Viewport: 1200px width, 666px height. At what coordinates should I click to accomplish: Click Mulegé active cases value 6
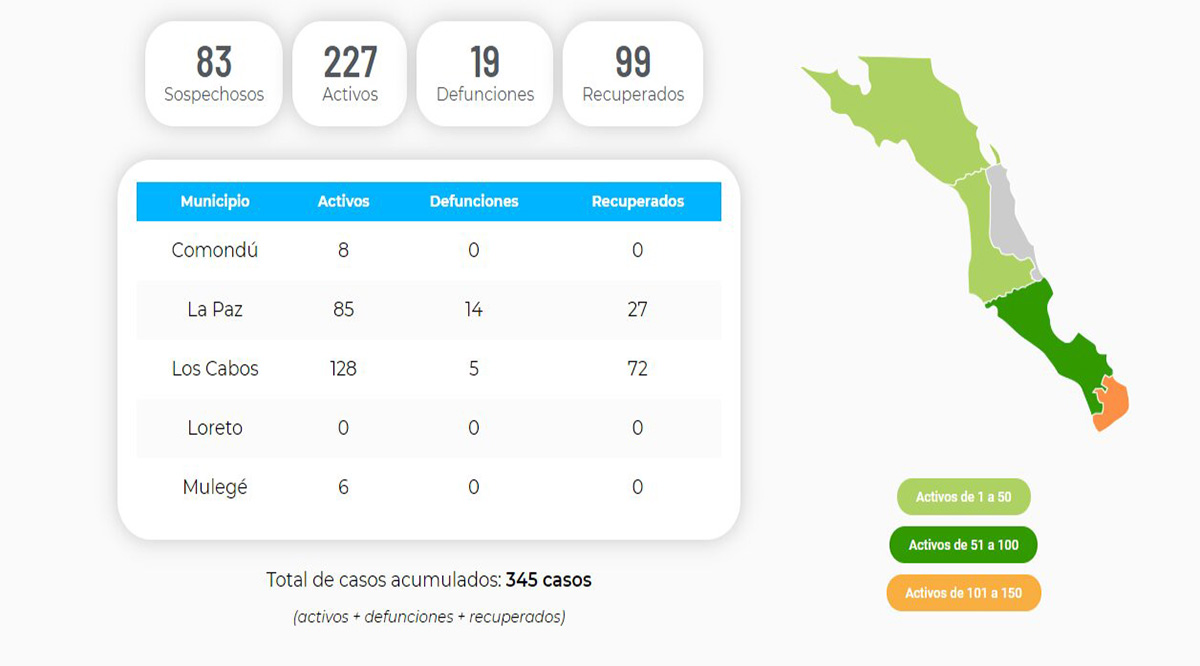[x=343, y=487]
